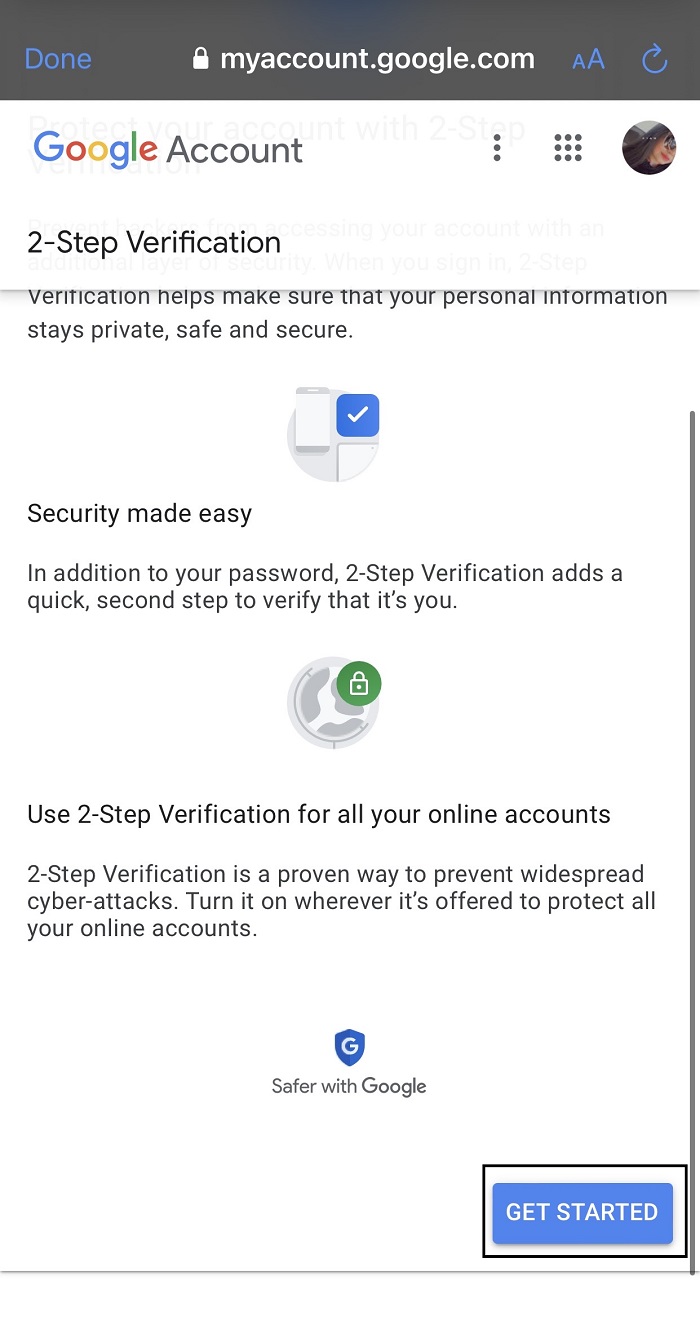Open the three-dot more options menu
Viewport: 700px width, 1325px height.
497,149
